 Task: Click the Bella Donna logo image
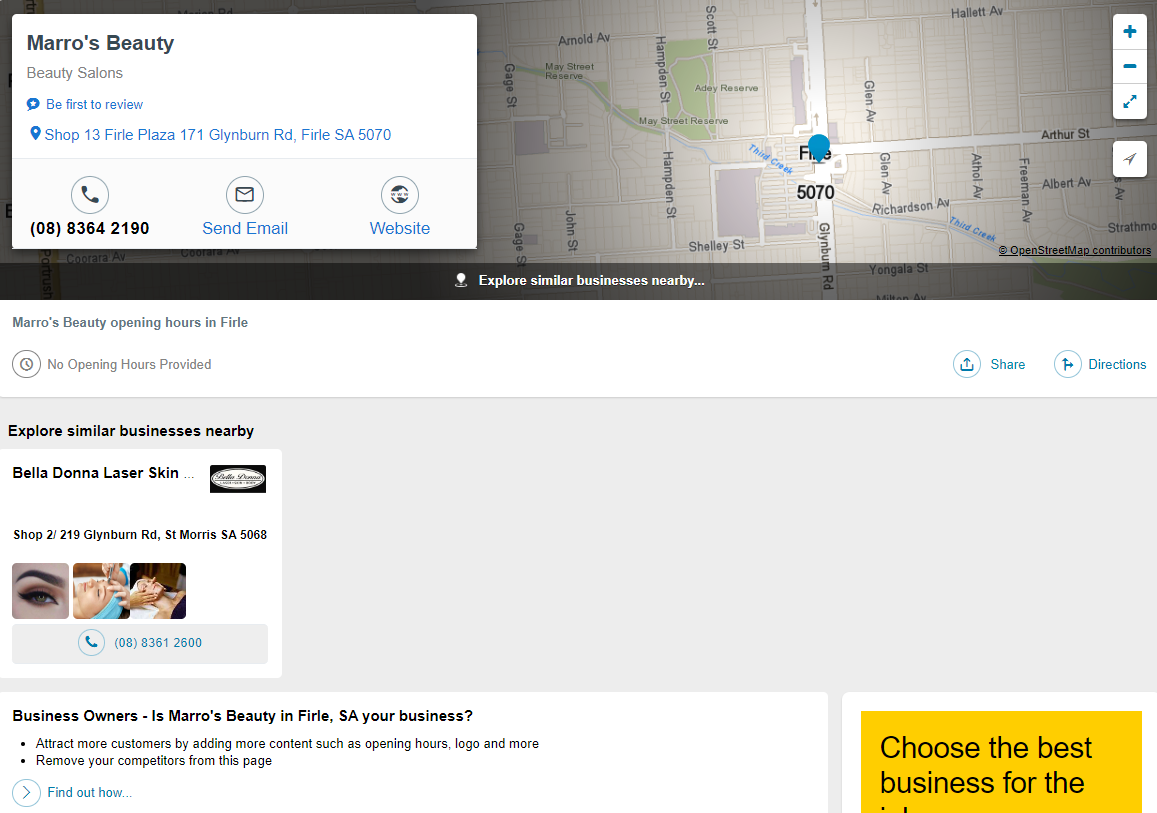238,479
